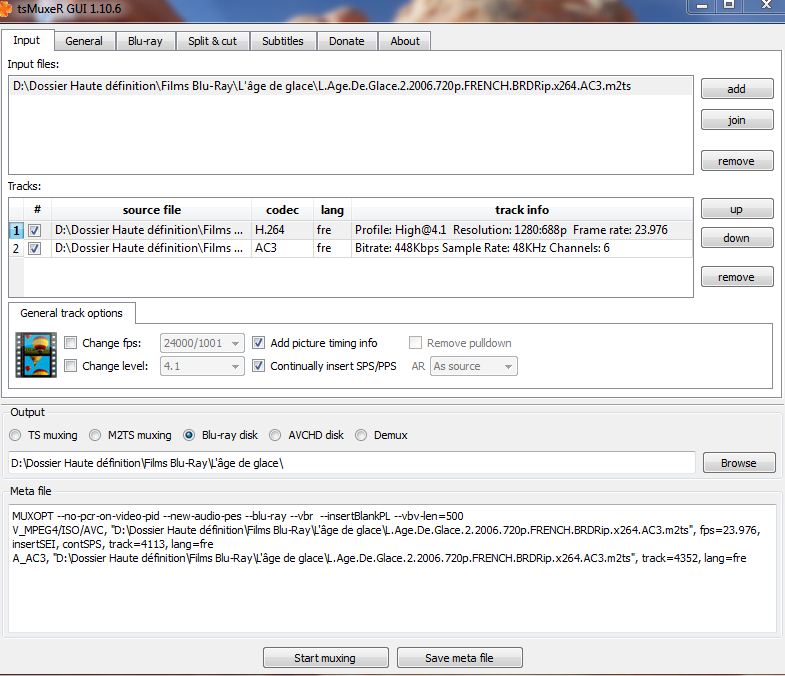Click Browse for output folder
The image size is (785, 676).
[x=739, y=463]
